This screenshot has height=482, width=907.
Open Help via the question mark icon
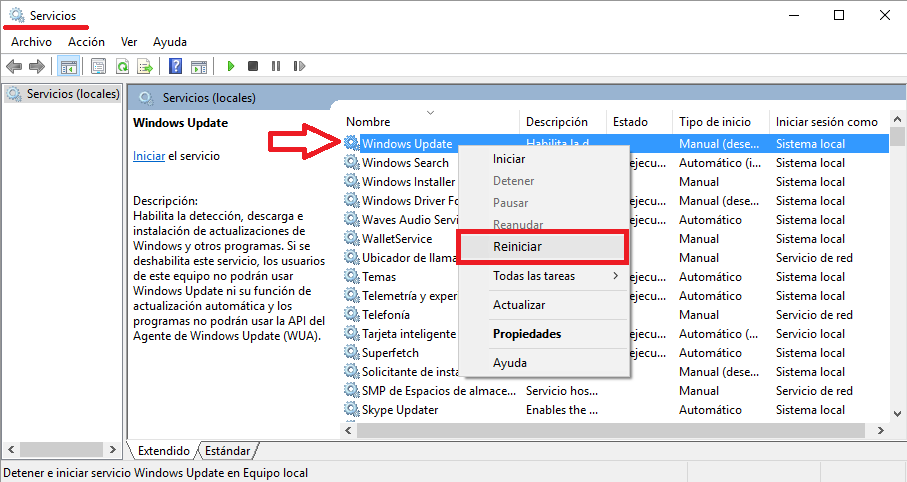pyautogui.click(x=175, y=67)
